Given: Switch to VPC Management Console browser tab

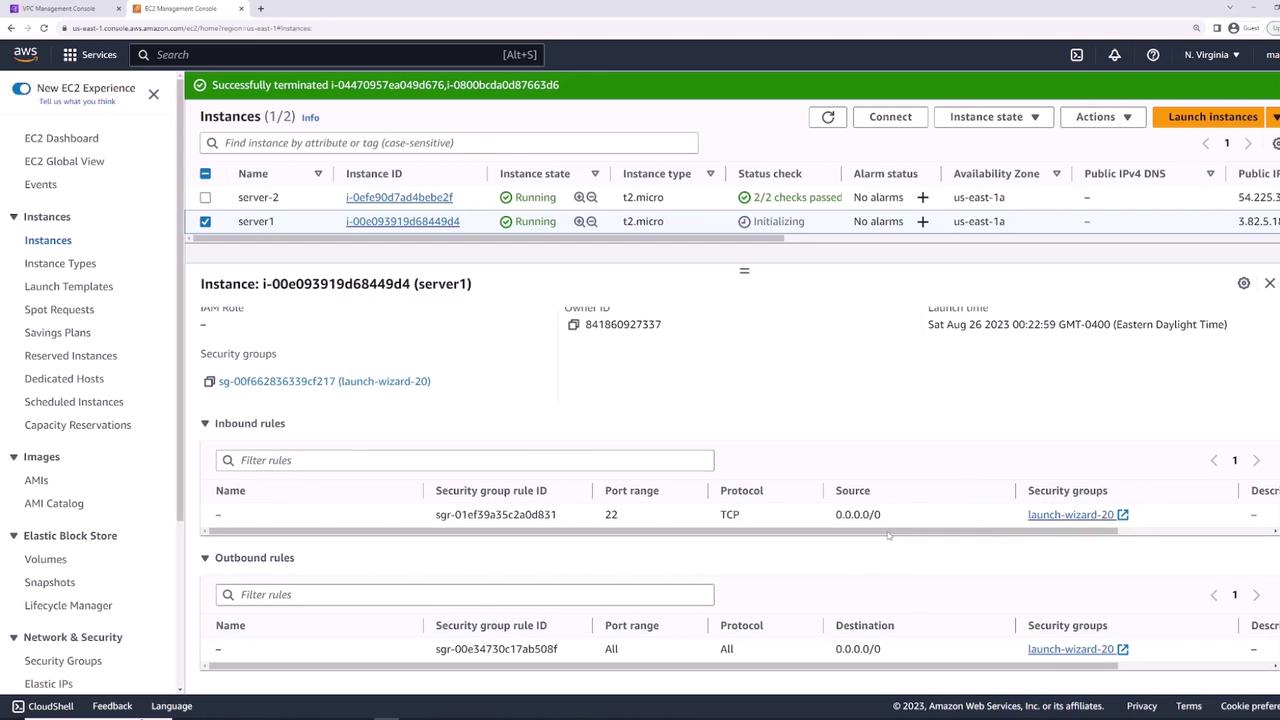Looking at the screenshot, I should coord(64,9).
